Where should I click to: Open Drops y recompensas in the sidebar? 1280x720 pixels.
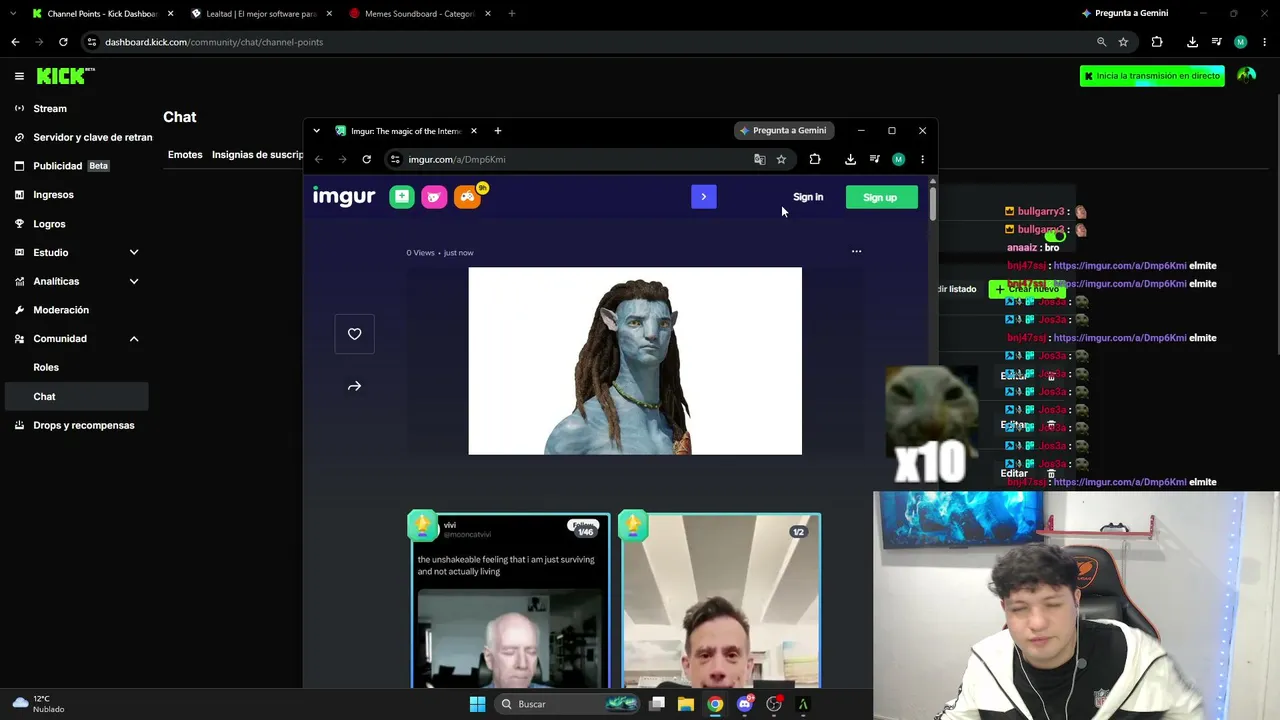click(84, 426)
